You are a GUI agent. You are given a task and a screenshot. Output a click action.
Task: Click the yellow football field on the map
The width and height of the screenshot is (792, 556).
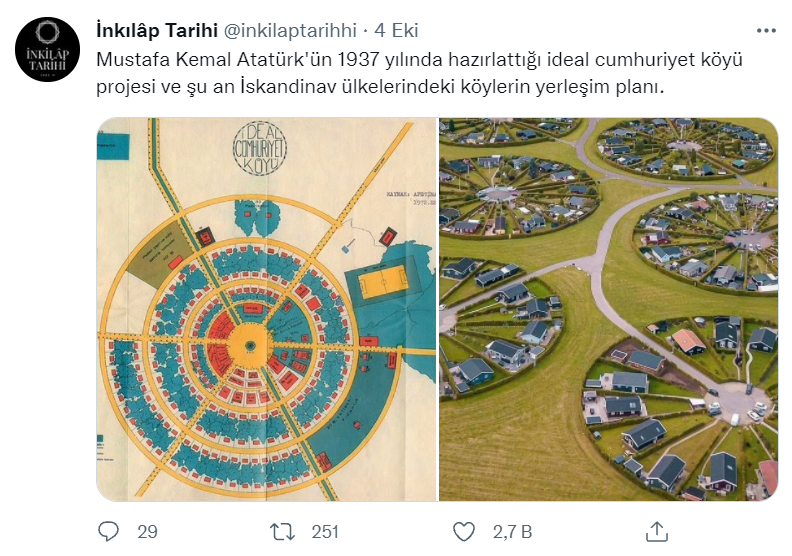click(x=383, y=281)
